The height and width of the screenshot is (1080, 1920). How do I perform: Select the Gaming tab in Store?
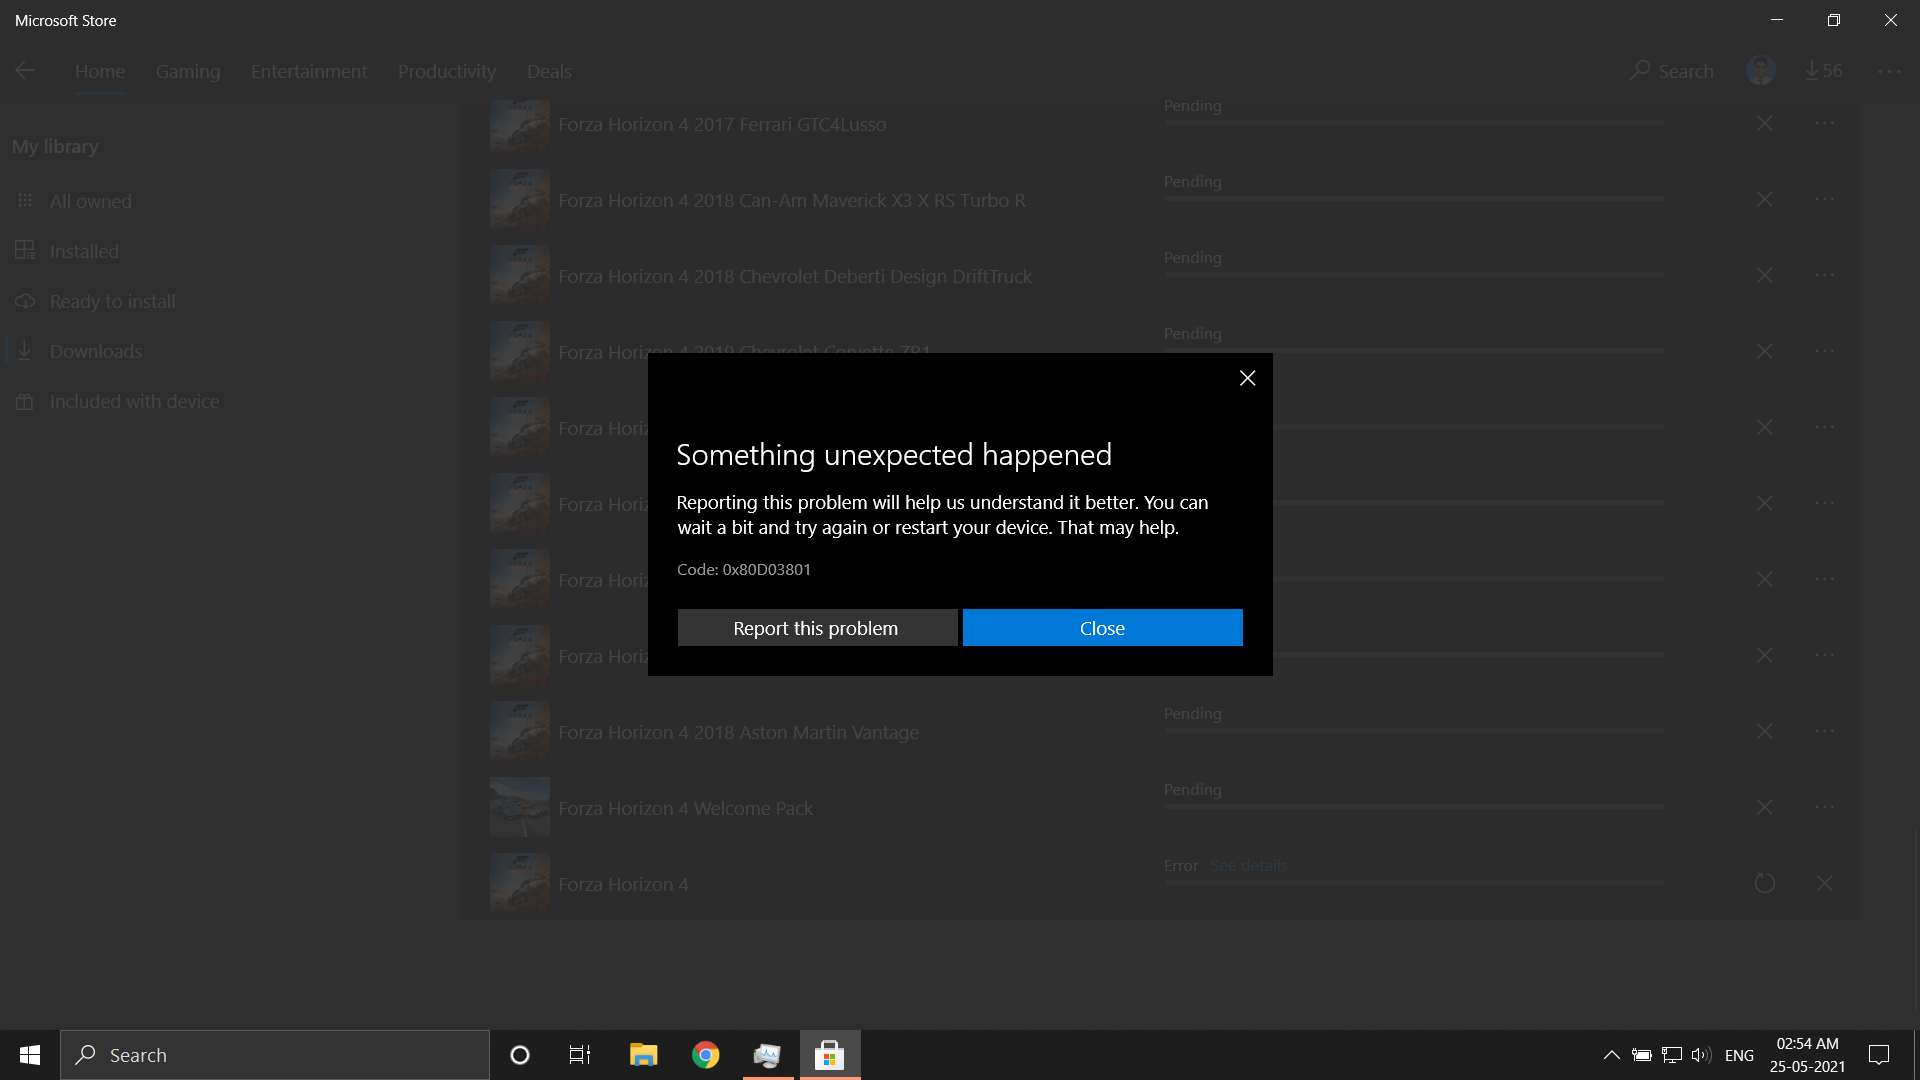tap(187, 71)
